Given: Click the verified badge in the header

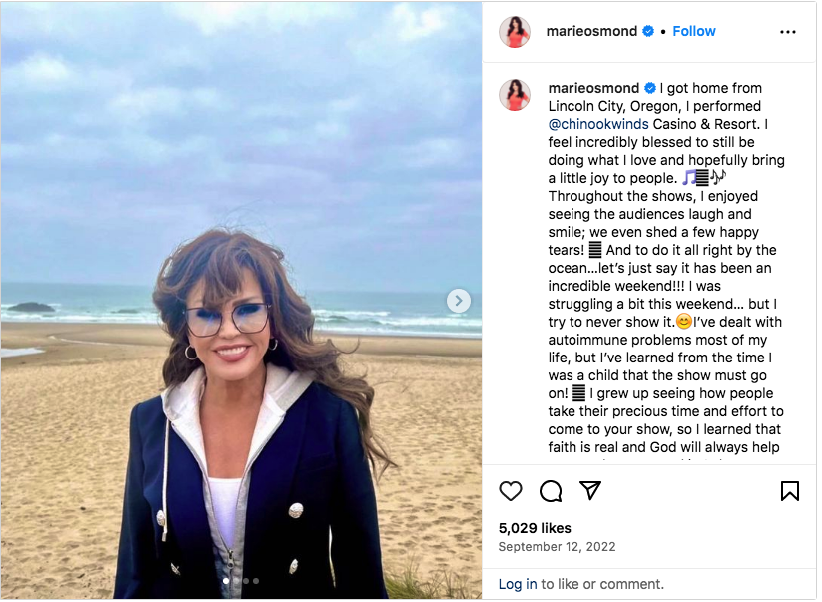Looking at the screenshot, I should click(648, 32).
